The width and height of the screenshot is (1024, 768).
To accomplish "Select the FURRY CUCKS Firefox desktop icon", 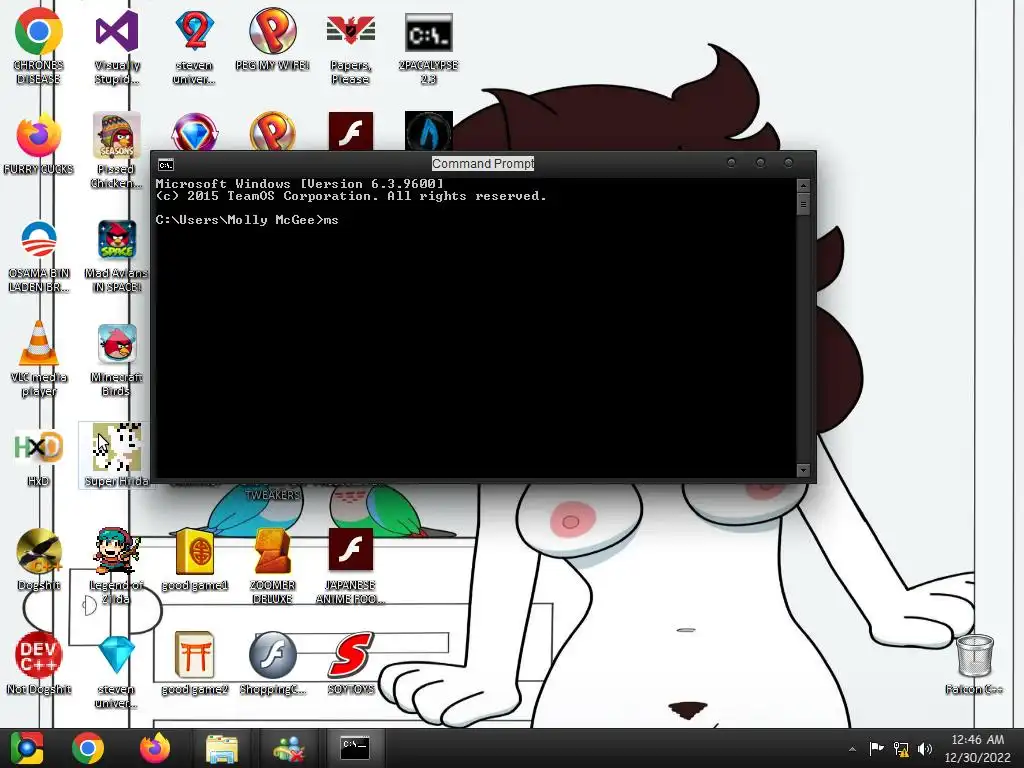I will (39, 144).
